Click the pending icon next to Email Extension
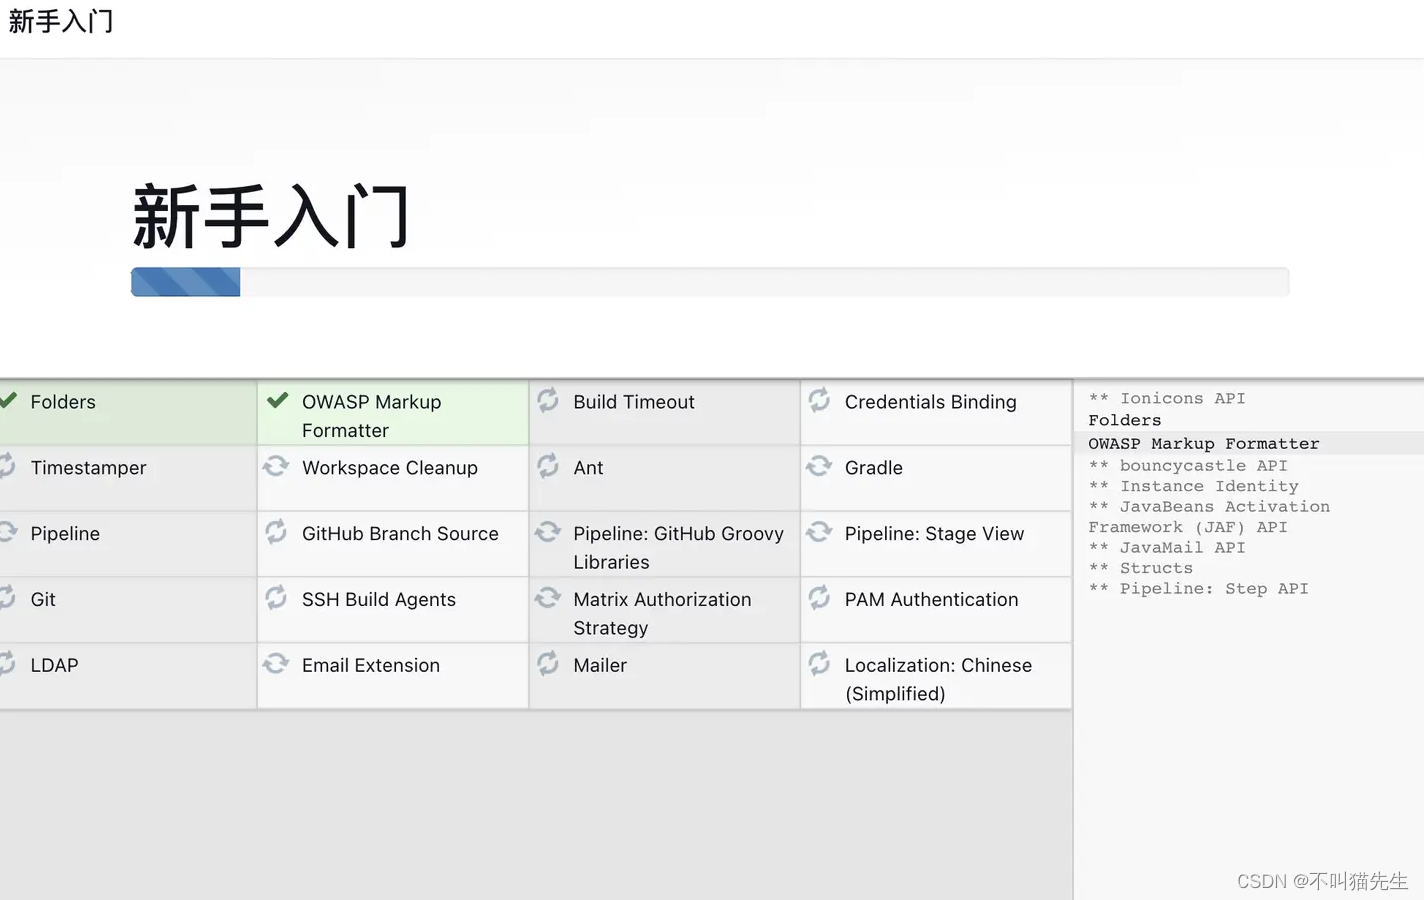Image resolution: width=1424 pixels, height=900 pixels. click(x=276, y=664)
